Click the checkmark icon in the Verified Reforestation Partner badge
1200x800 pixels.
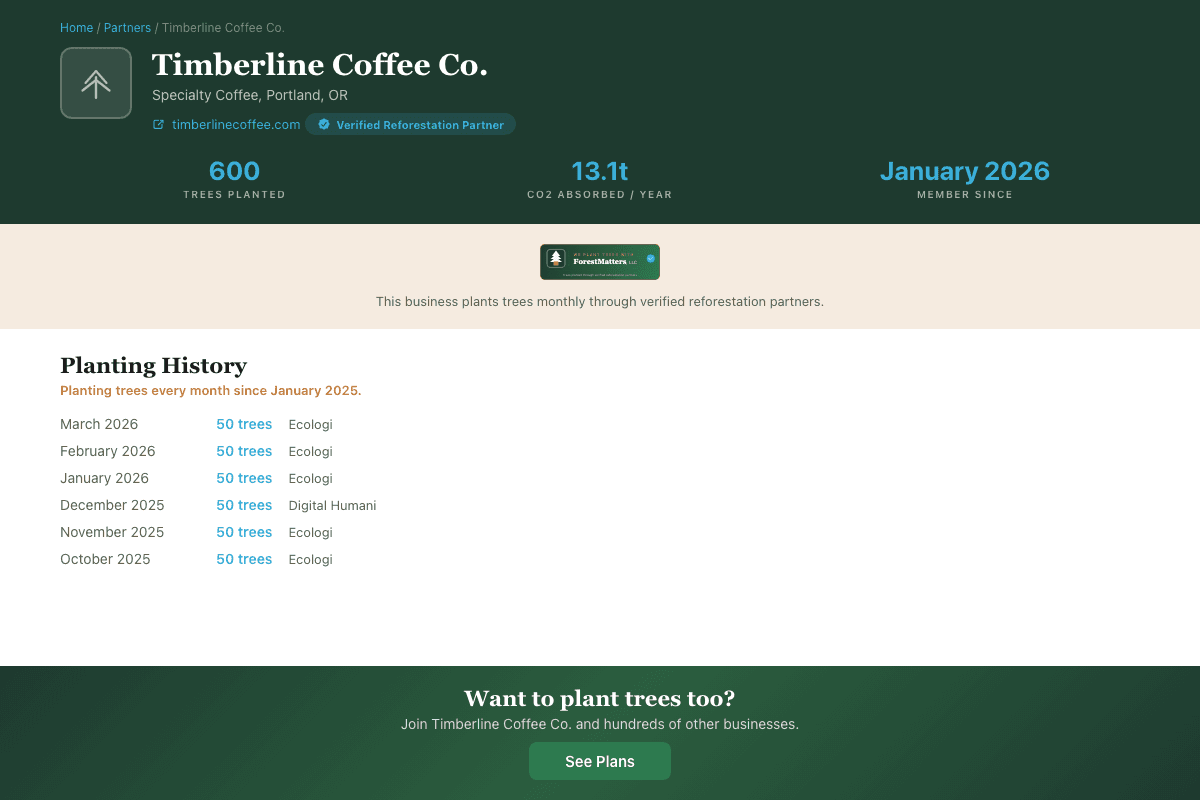(x=322, y=124)
